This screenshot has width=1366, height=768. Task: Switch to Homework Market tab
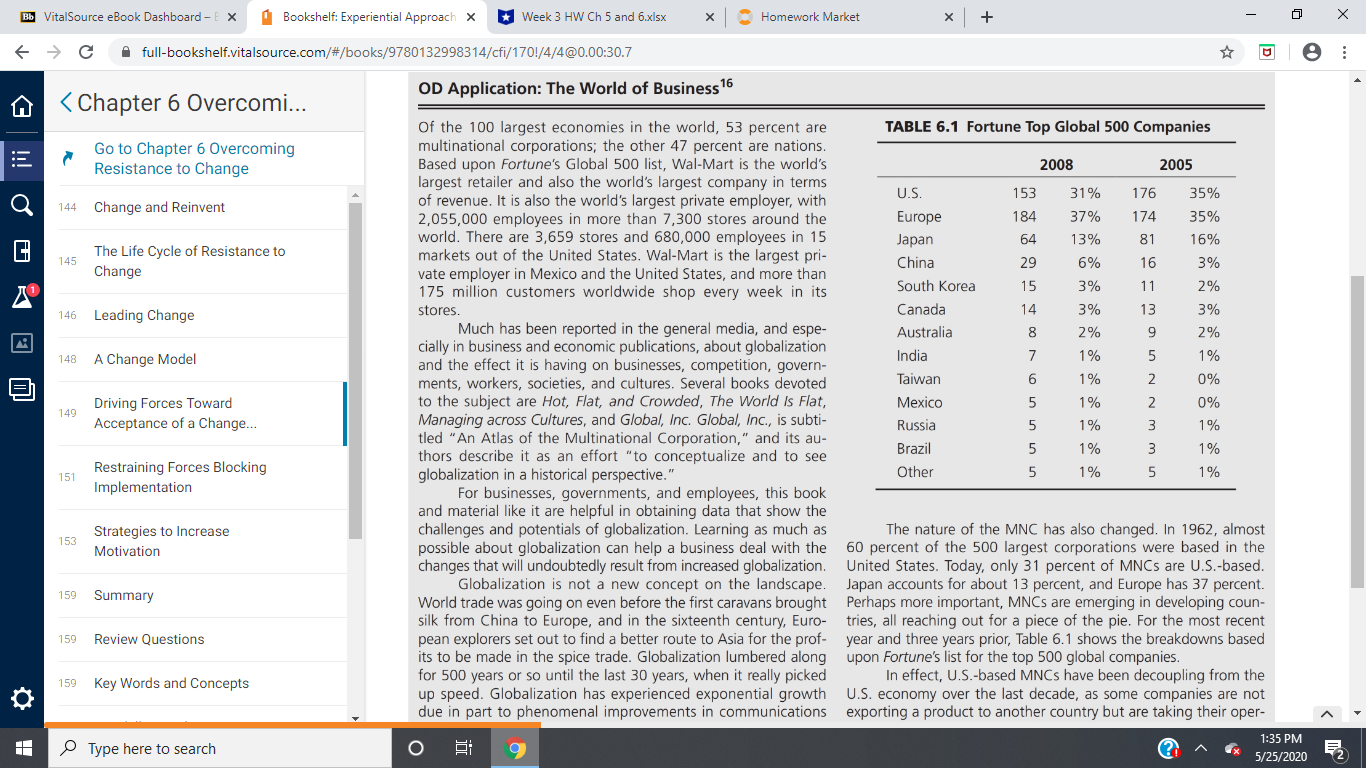point(810,17)
